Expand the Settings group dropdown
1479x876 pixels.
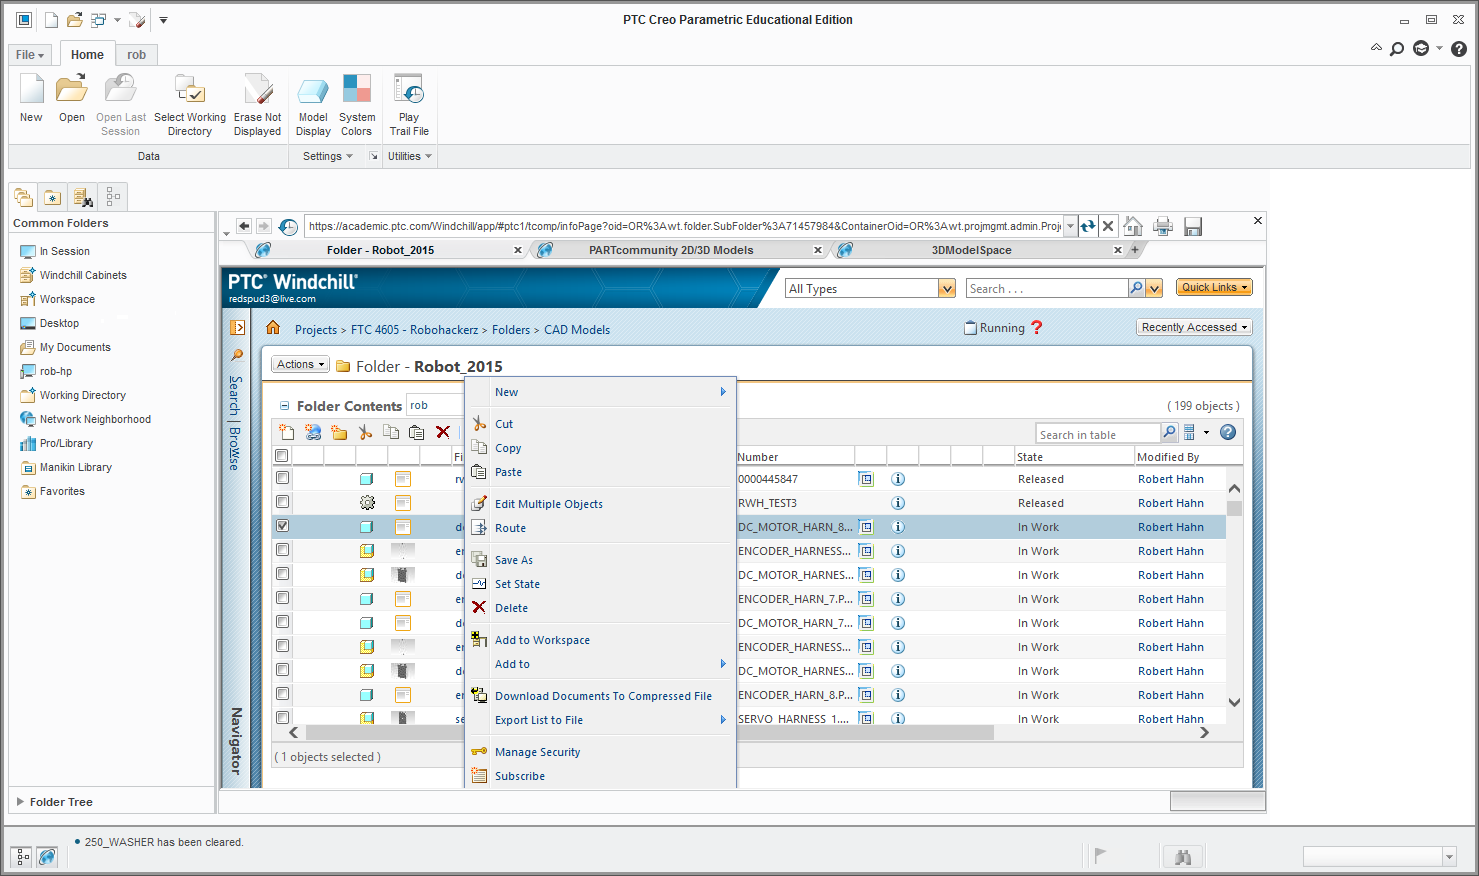[x=328, y=156]
